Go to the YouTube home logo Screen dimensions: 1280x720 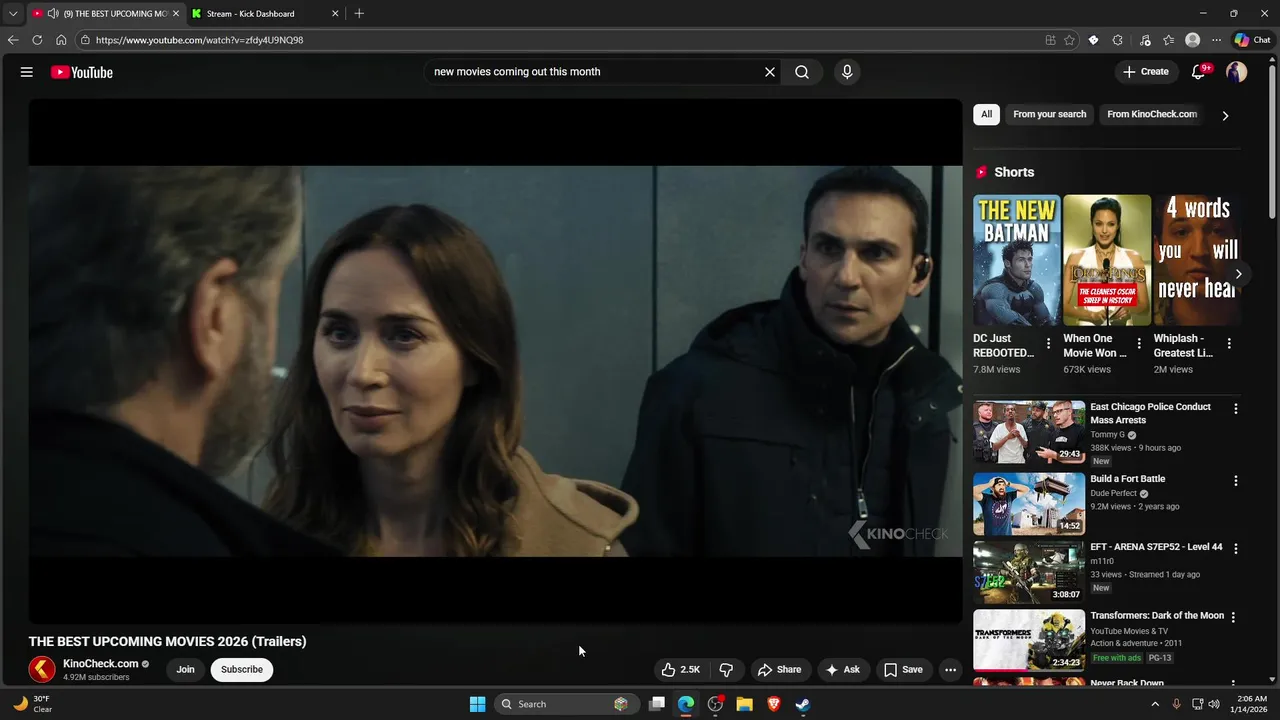coord(82,72)
